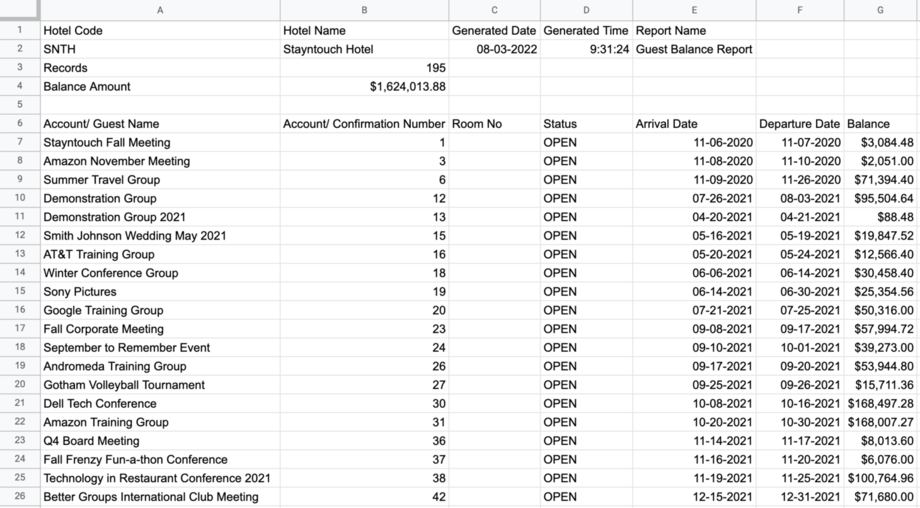Image resolution: width=920 pixels, height=508 pixels.
Task: Select the 'Winter Conference Group' cell
Action: pyautogui.click(x=160, y=273)
